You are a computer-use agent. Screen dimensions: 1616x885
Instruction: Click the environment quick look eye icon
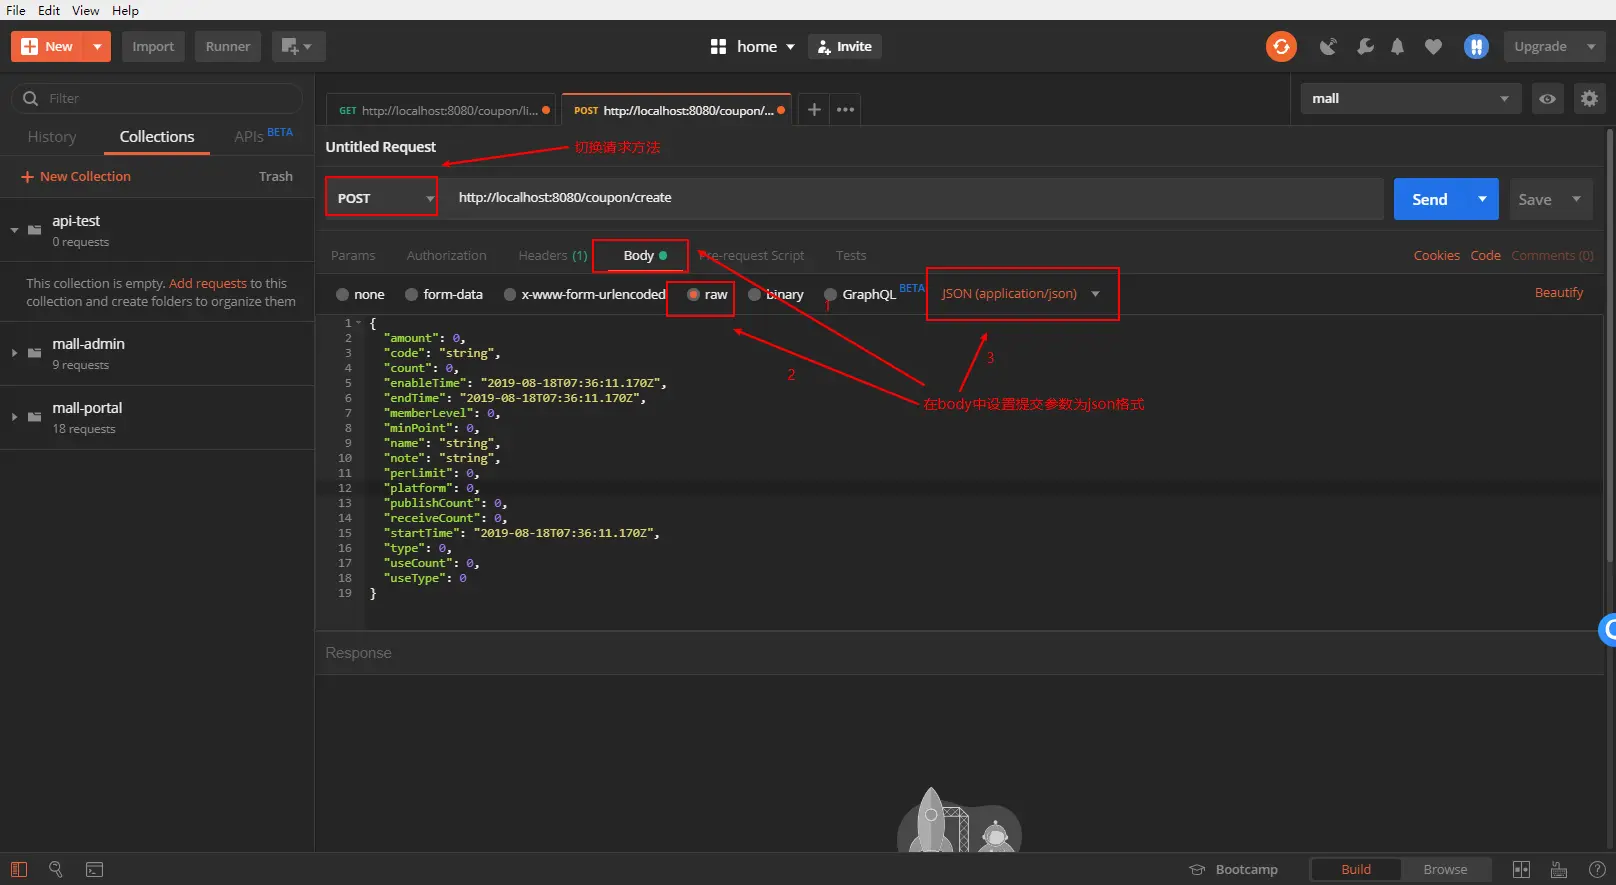tap(1547, 98)
